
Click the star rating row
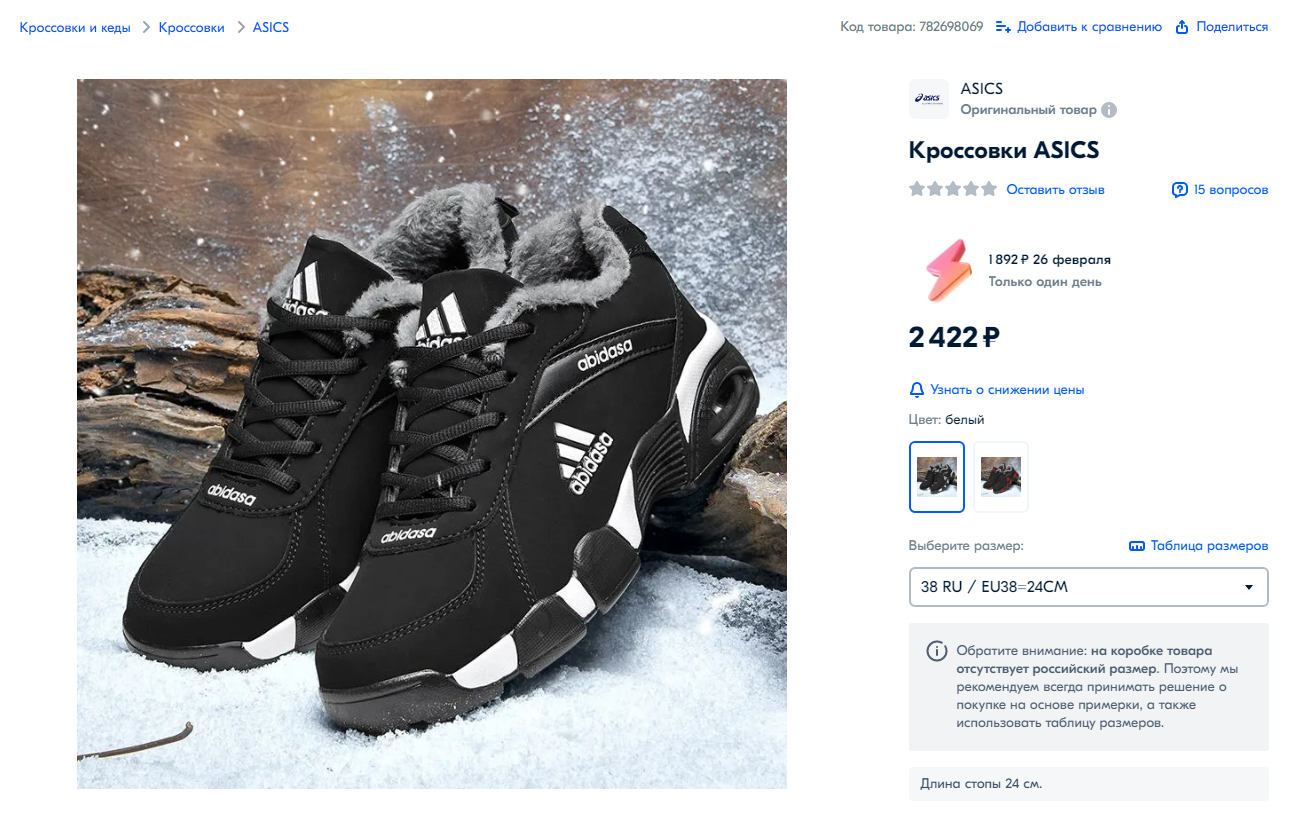click(953, 189)
